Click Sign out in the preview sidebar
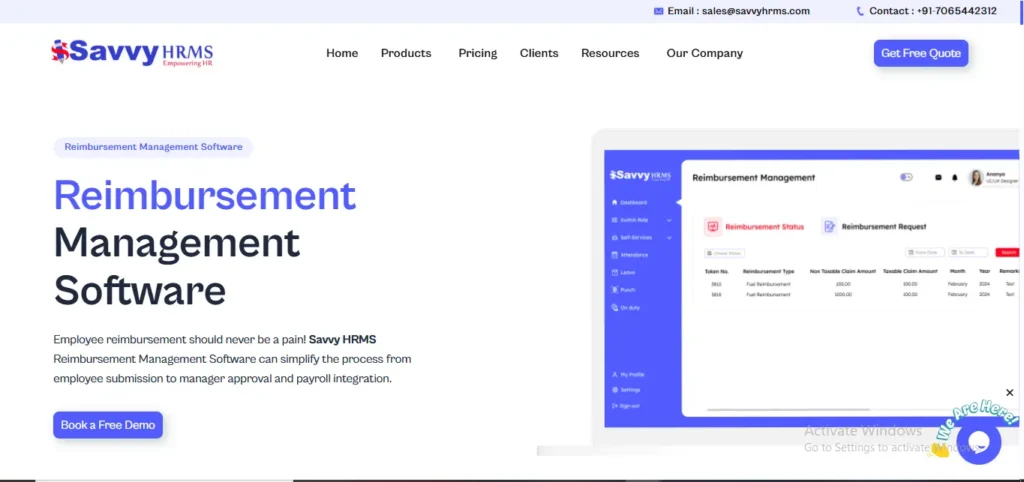Viewport: 1024px width, 482px height. click(625, 406)
